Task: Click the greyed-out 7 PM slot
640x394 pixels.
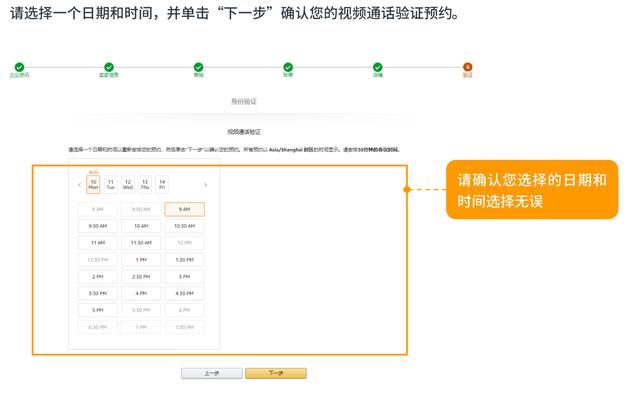Action: [x=141, y=327]
